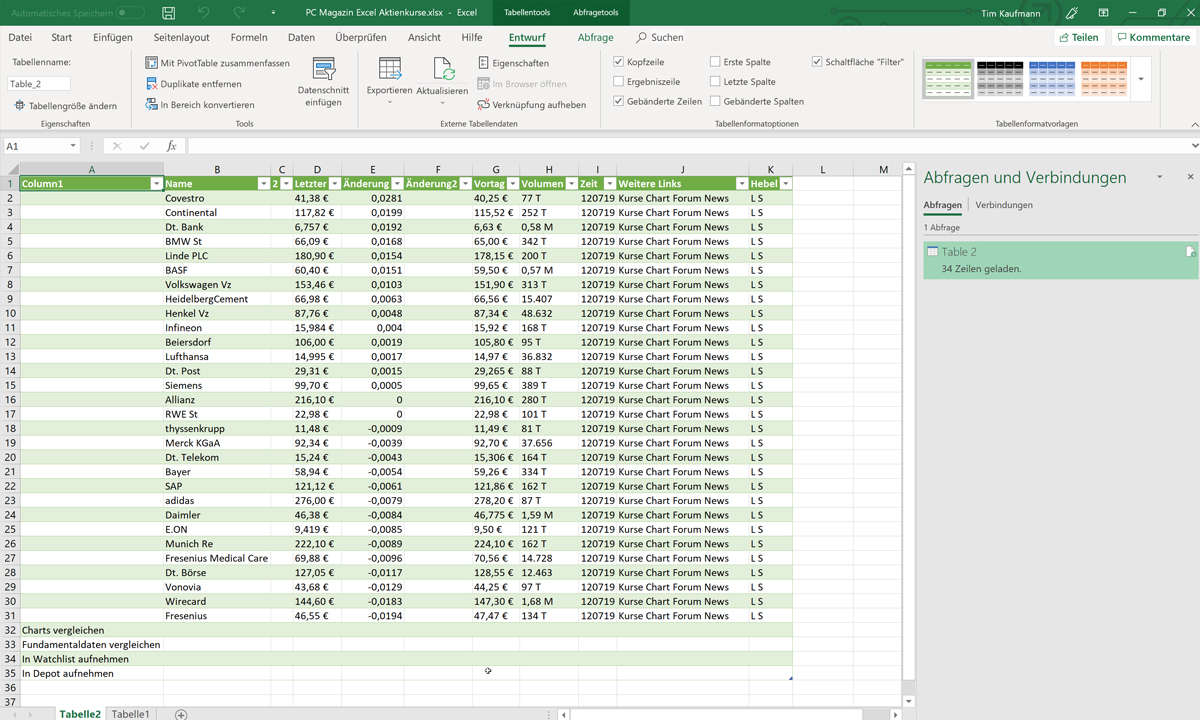
Task: Open filter dropdown for Column1
Action: (x=156, y=184)
